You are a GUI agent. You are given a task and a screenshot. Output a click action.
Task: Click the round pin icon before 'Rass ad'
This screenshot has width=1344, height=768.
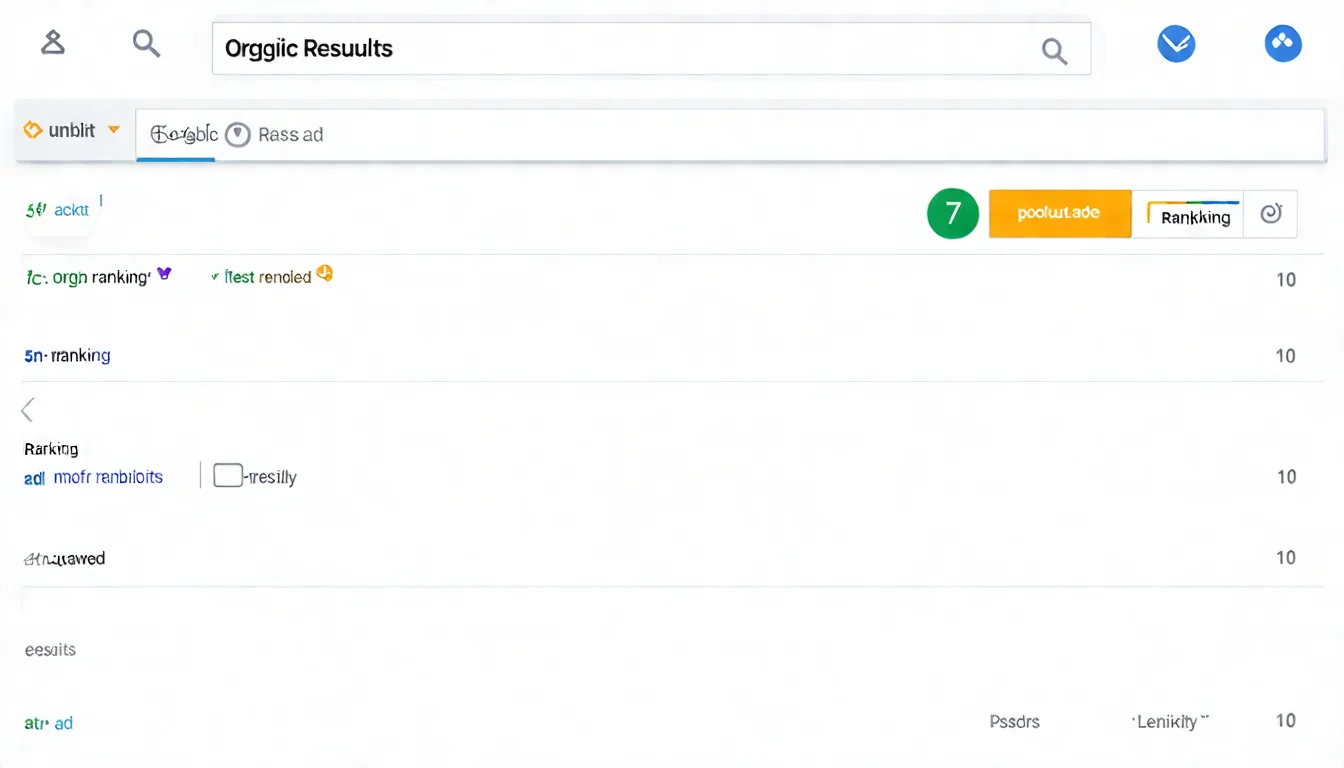click(237, 135)
